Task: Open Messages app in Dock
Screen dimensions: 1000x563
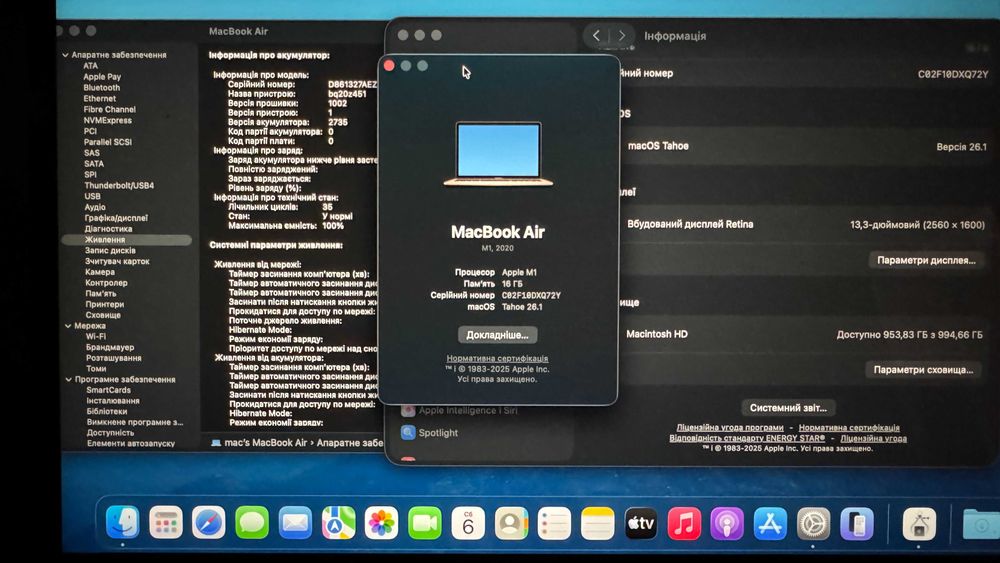Action: [x=252, y=523]
